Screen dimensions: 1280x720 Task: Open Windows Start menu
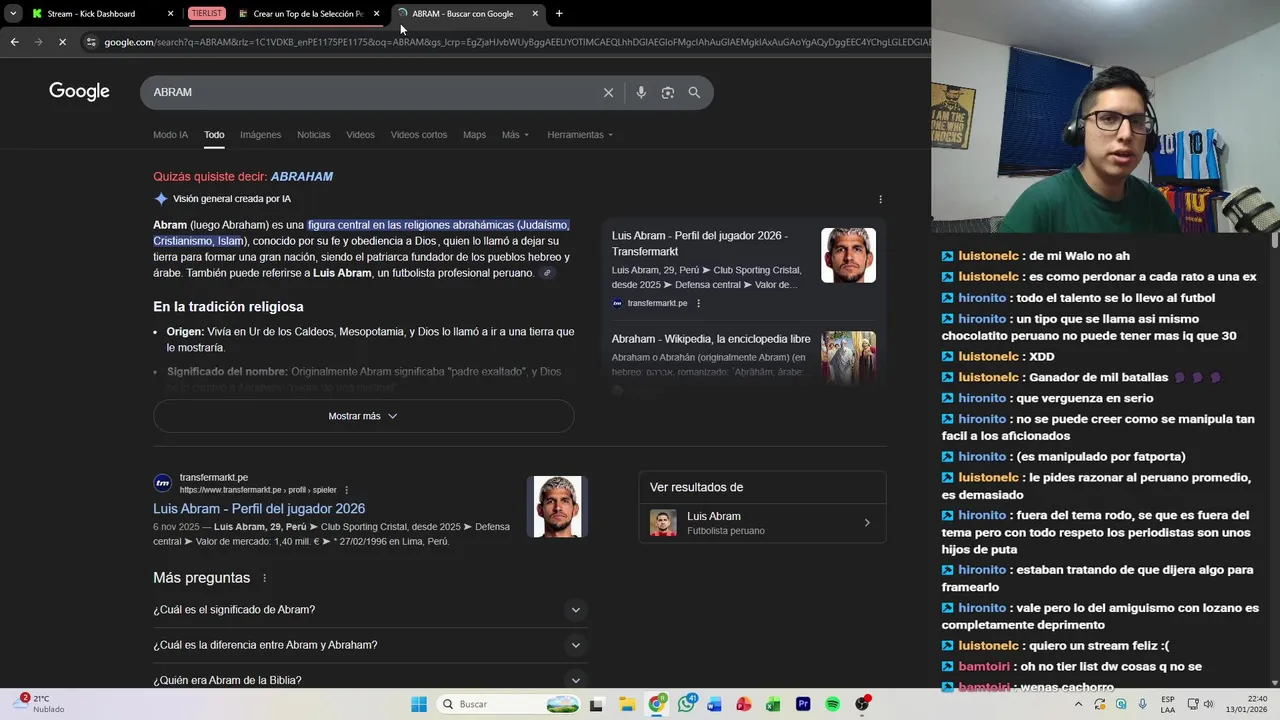(x=419, y=704)
